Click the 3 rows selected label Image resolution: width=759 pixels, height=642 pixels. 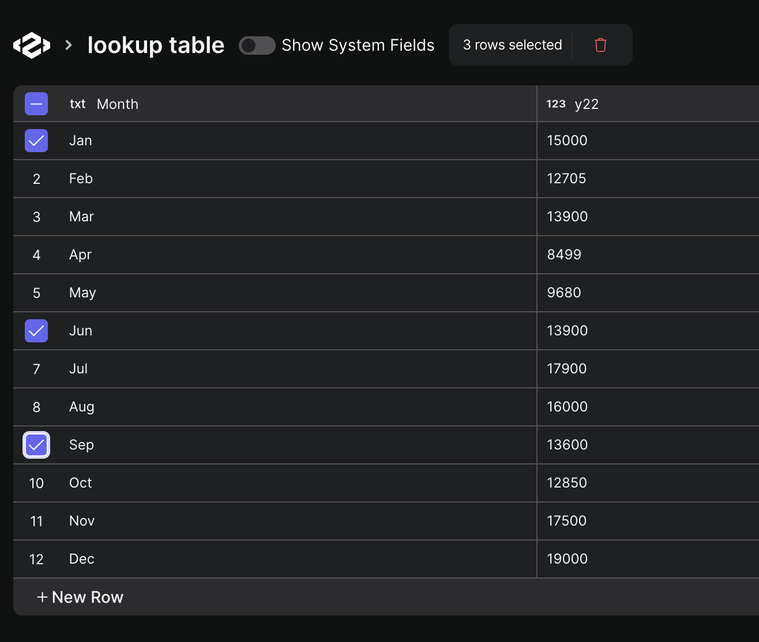tap(512, 45)
